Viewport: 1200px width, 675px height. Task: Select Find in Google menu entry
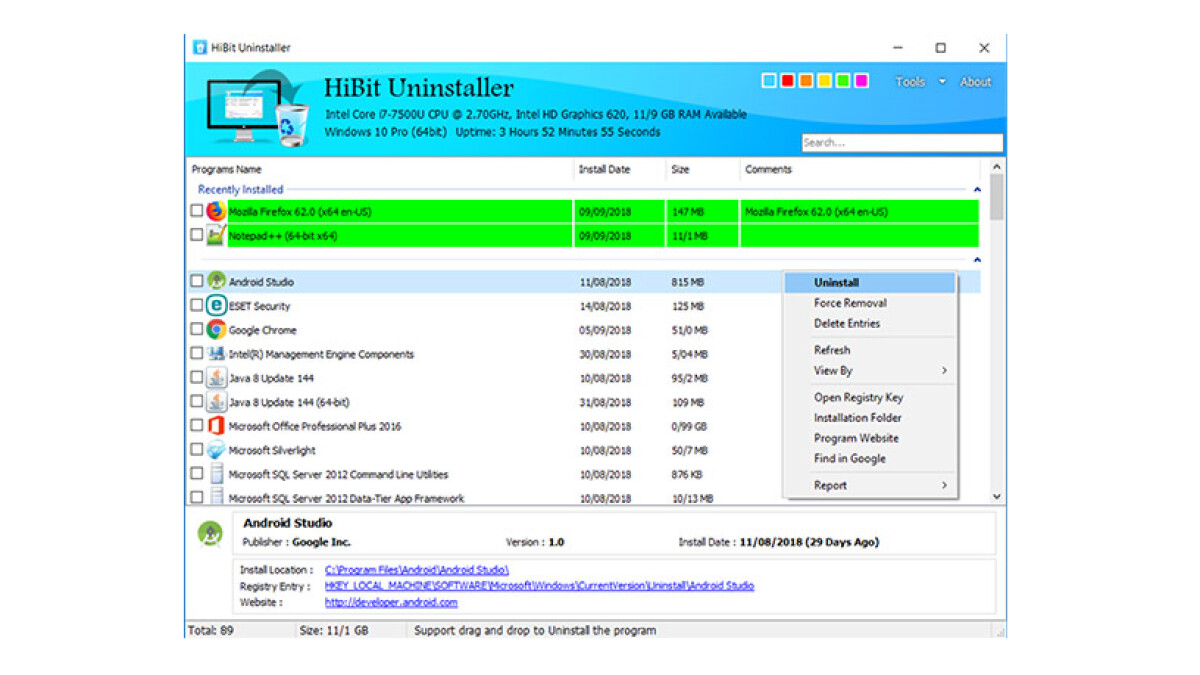pos(870,459)
